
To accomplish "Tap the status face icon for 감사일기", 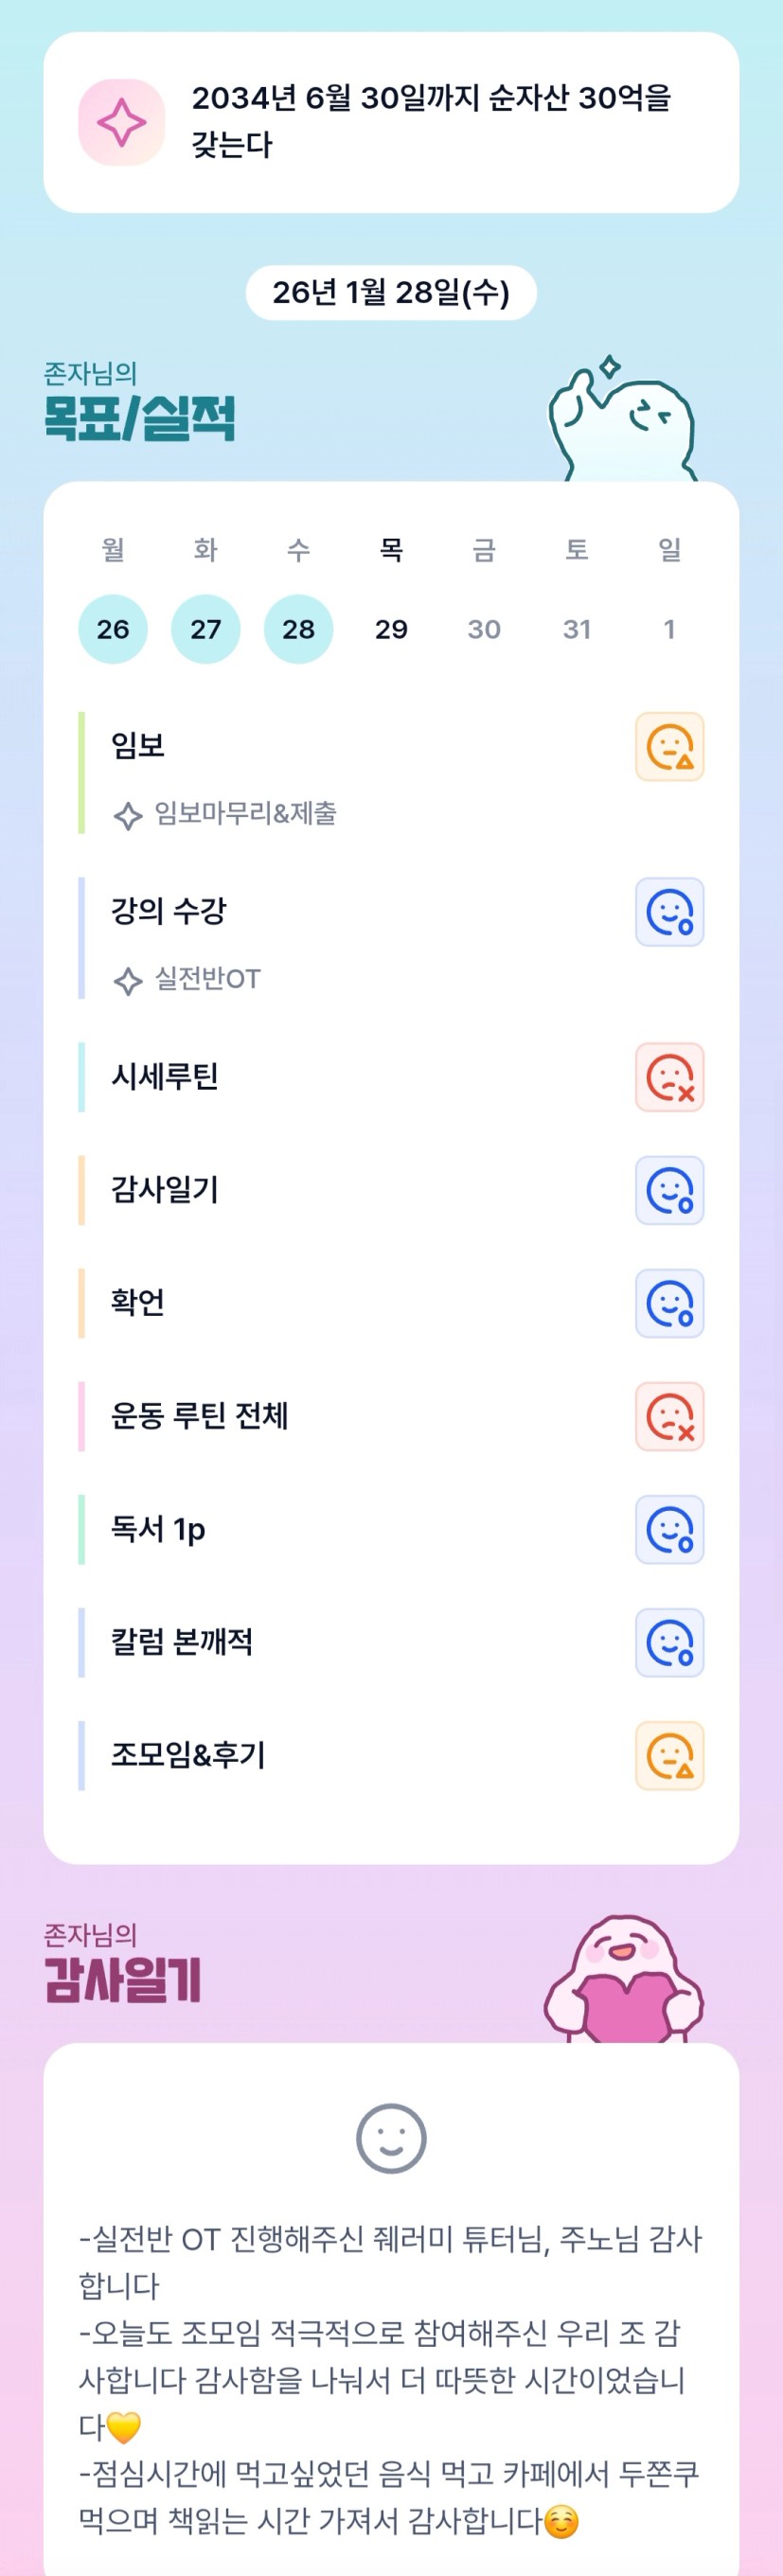I will point(669,1190).
